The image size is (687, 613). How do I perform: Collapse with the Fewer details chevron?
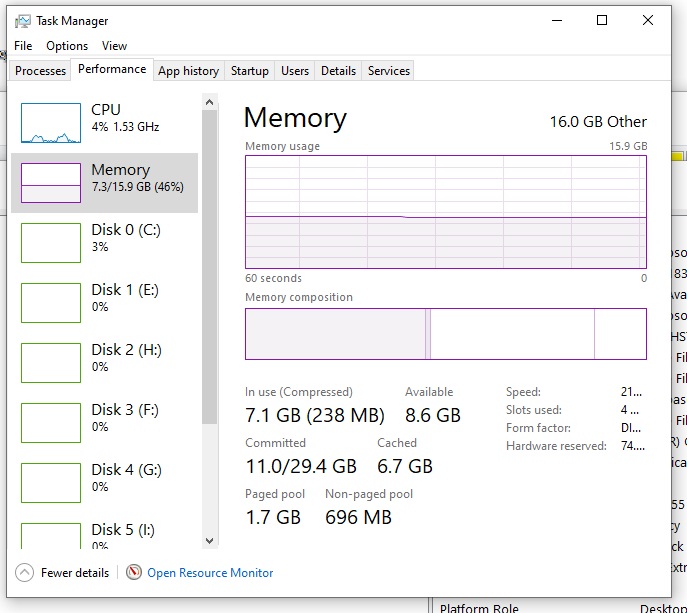(25, 573)
